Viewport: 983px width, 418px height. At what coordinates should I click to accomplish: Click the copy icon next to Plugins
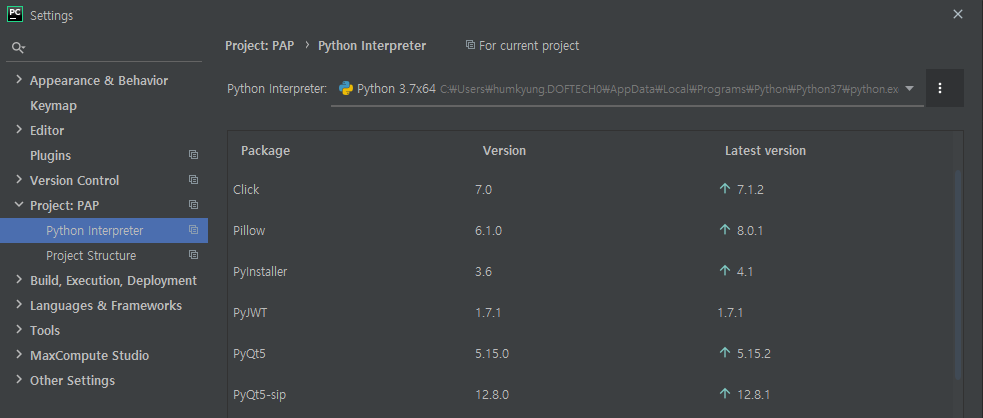pos(193,155)
